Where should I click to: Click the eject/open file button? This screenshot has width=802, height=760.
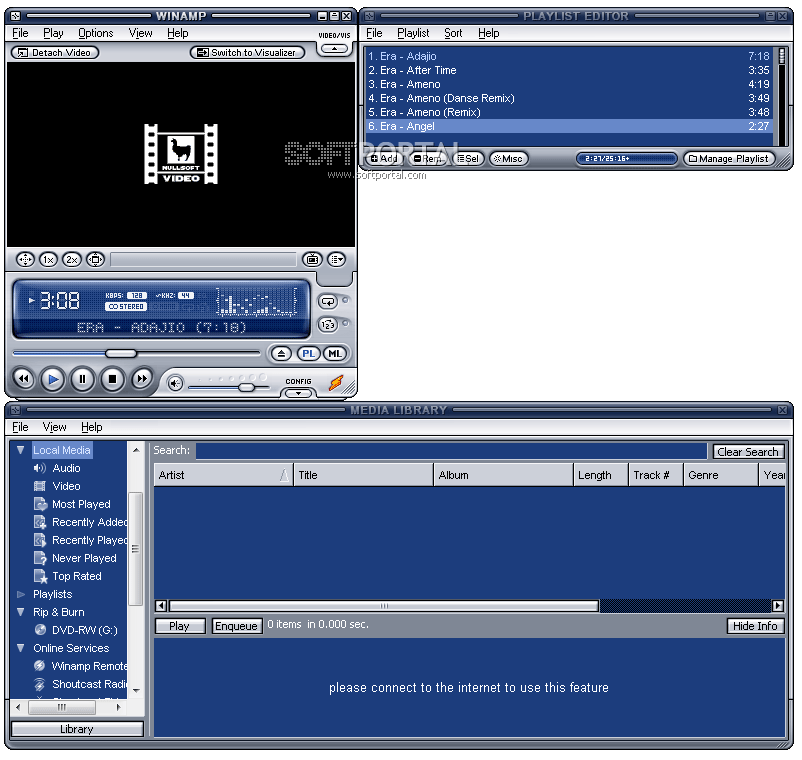[x=281, y=354]
